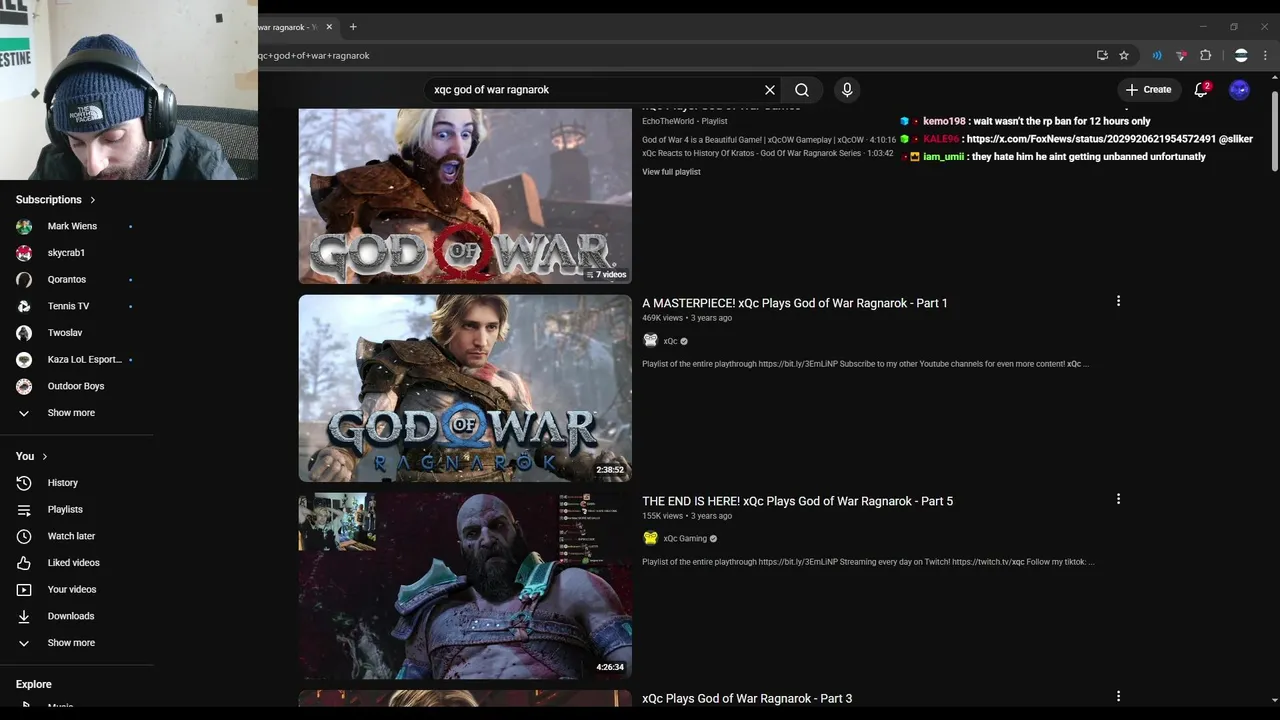Open the xQc channel name link
Screen dimensions: 1280x720
[x=671, y=341]
